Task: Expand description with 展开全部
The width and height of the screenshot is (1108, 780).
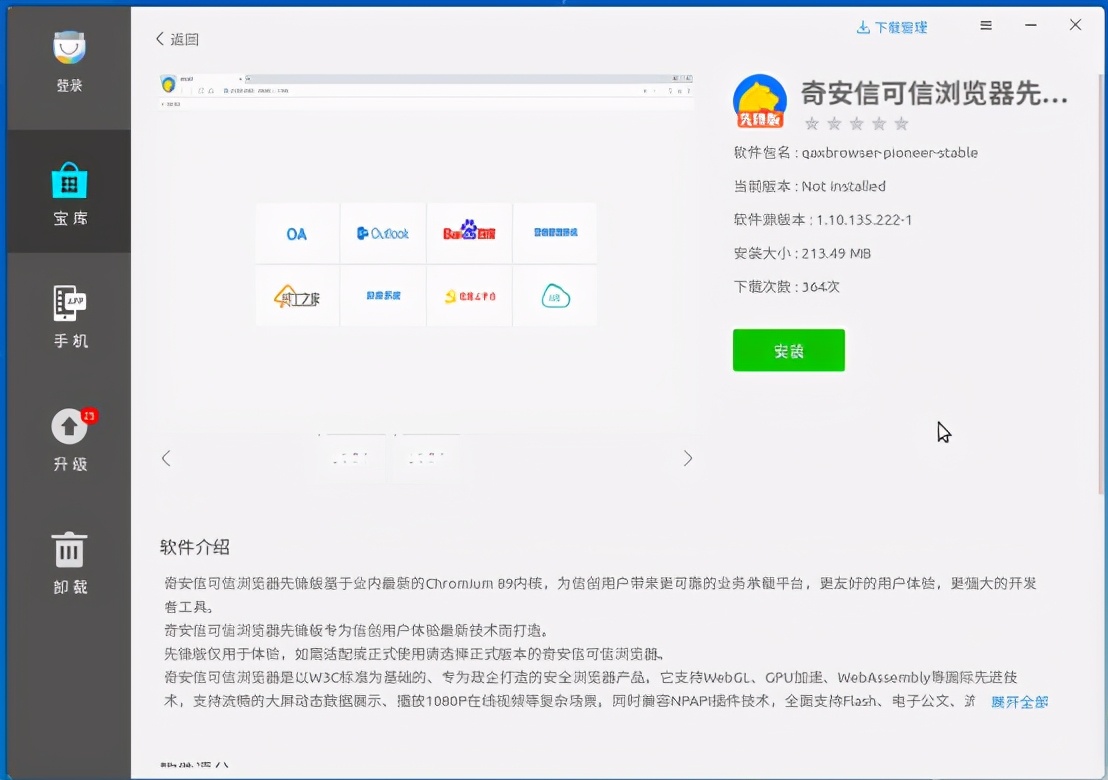Action: point(1019,702)
